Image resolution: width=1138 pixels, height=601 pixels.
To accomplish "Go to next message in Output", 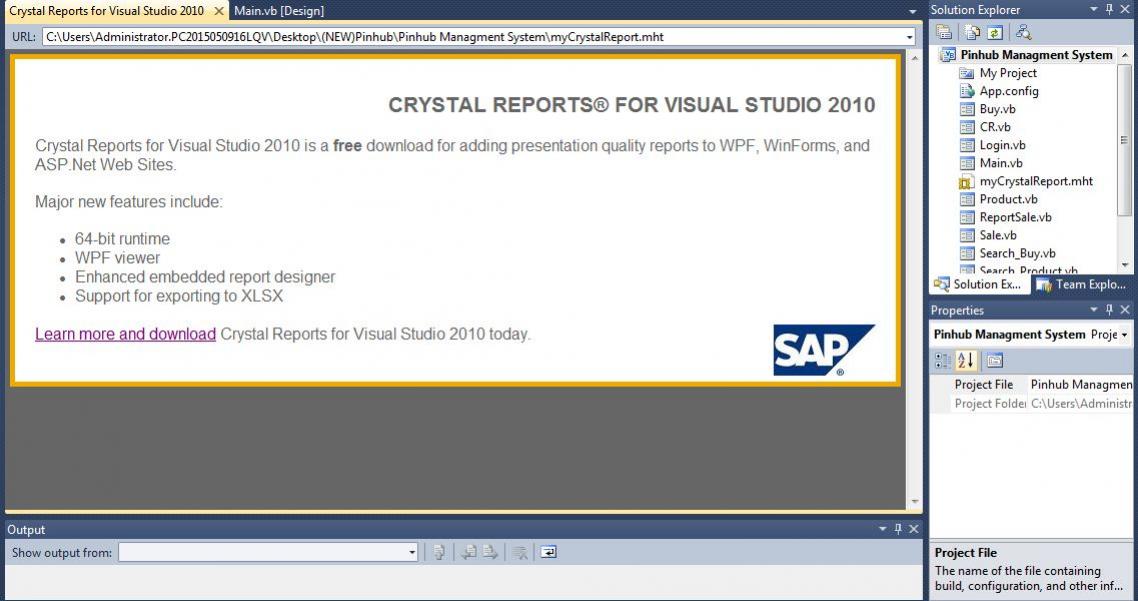I will pyautogui.click(x=491, y=552).
